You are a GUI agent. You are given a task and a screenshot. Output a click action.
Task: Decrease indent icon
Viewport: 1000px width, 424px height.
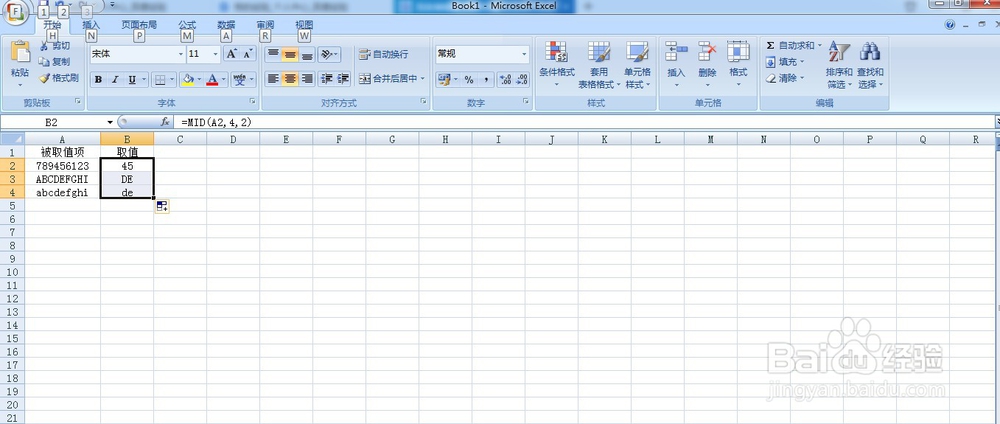(327, 79)
